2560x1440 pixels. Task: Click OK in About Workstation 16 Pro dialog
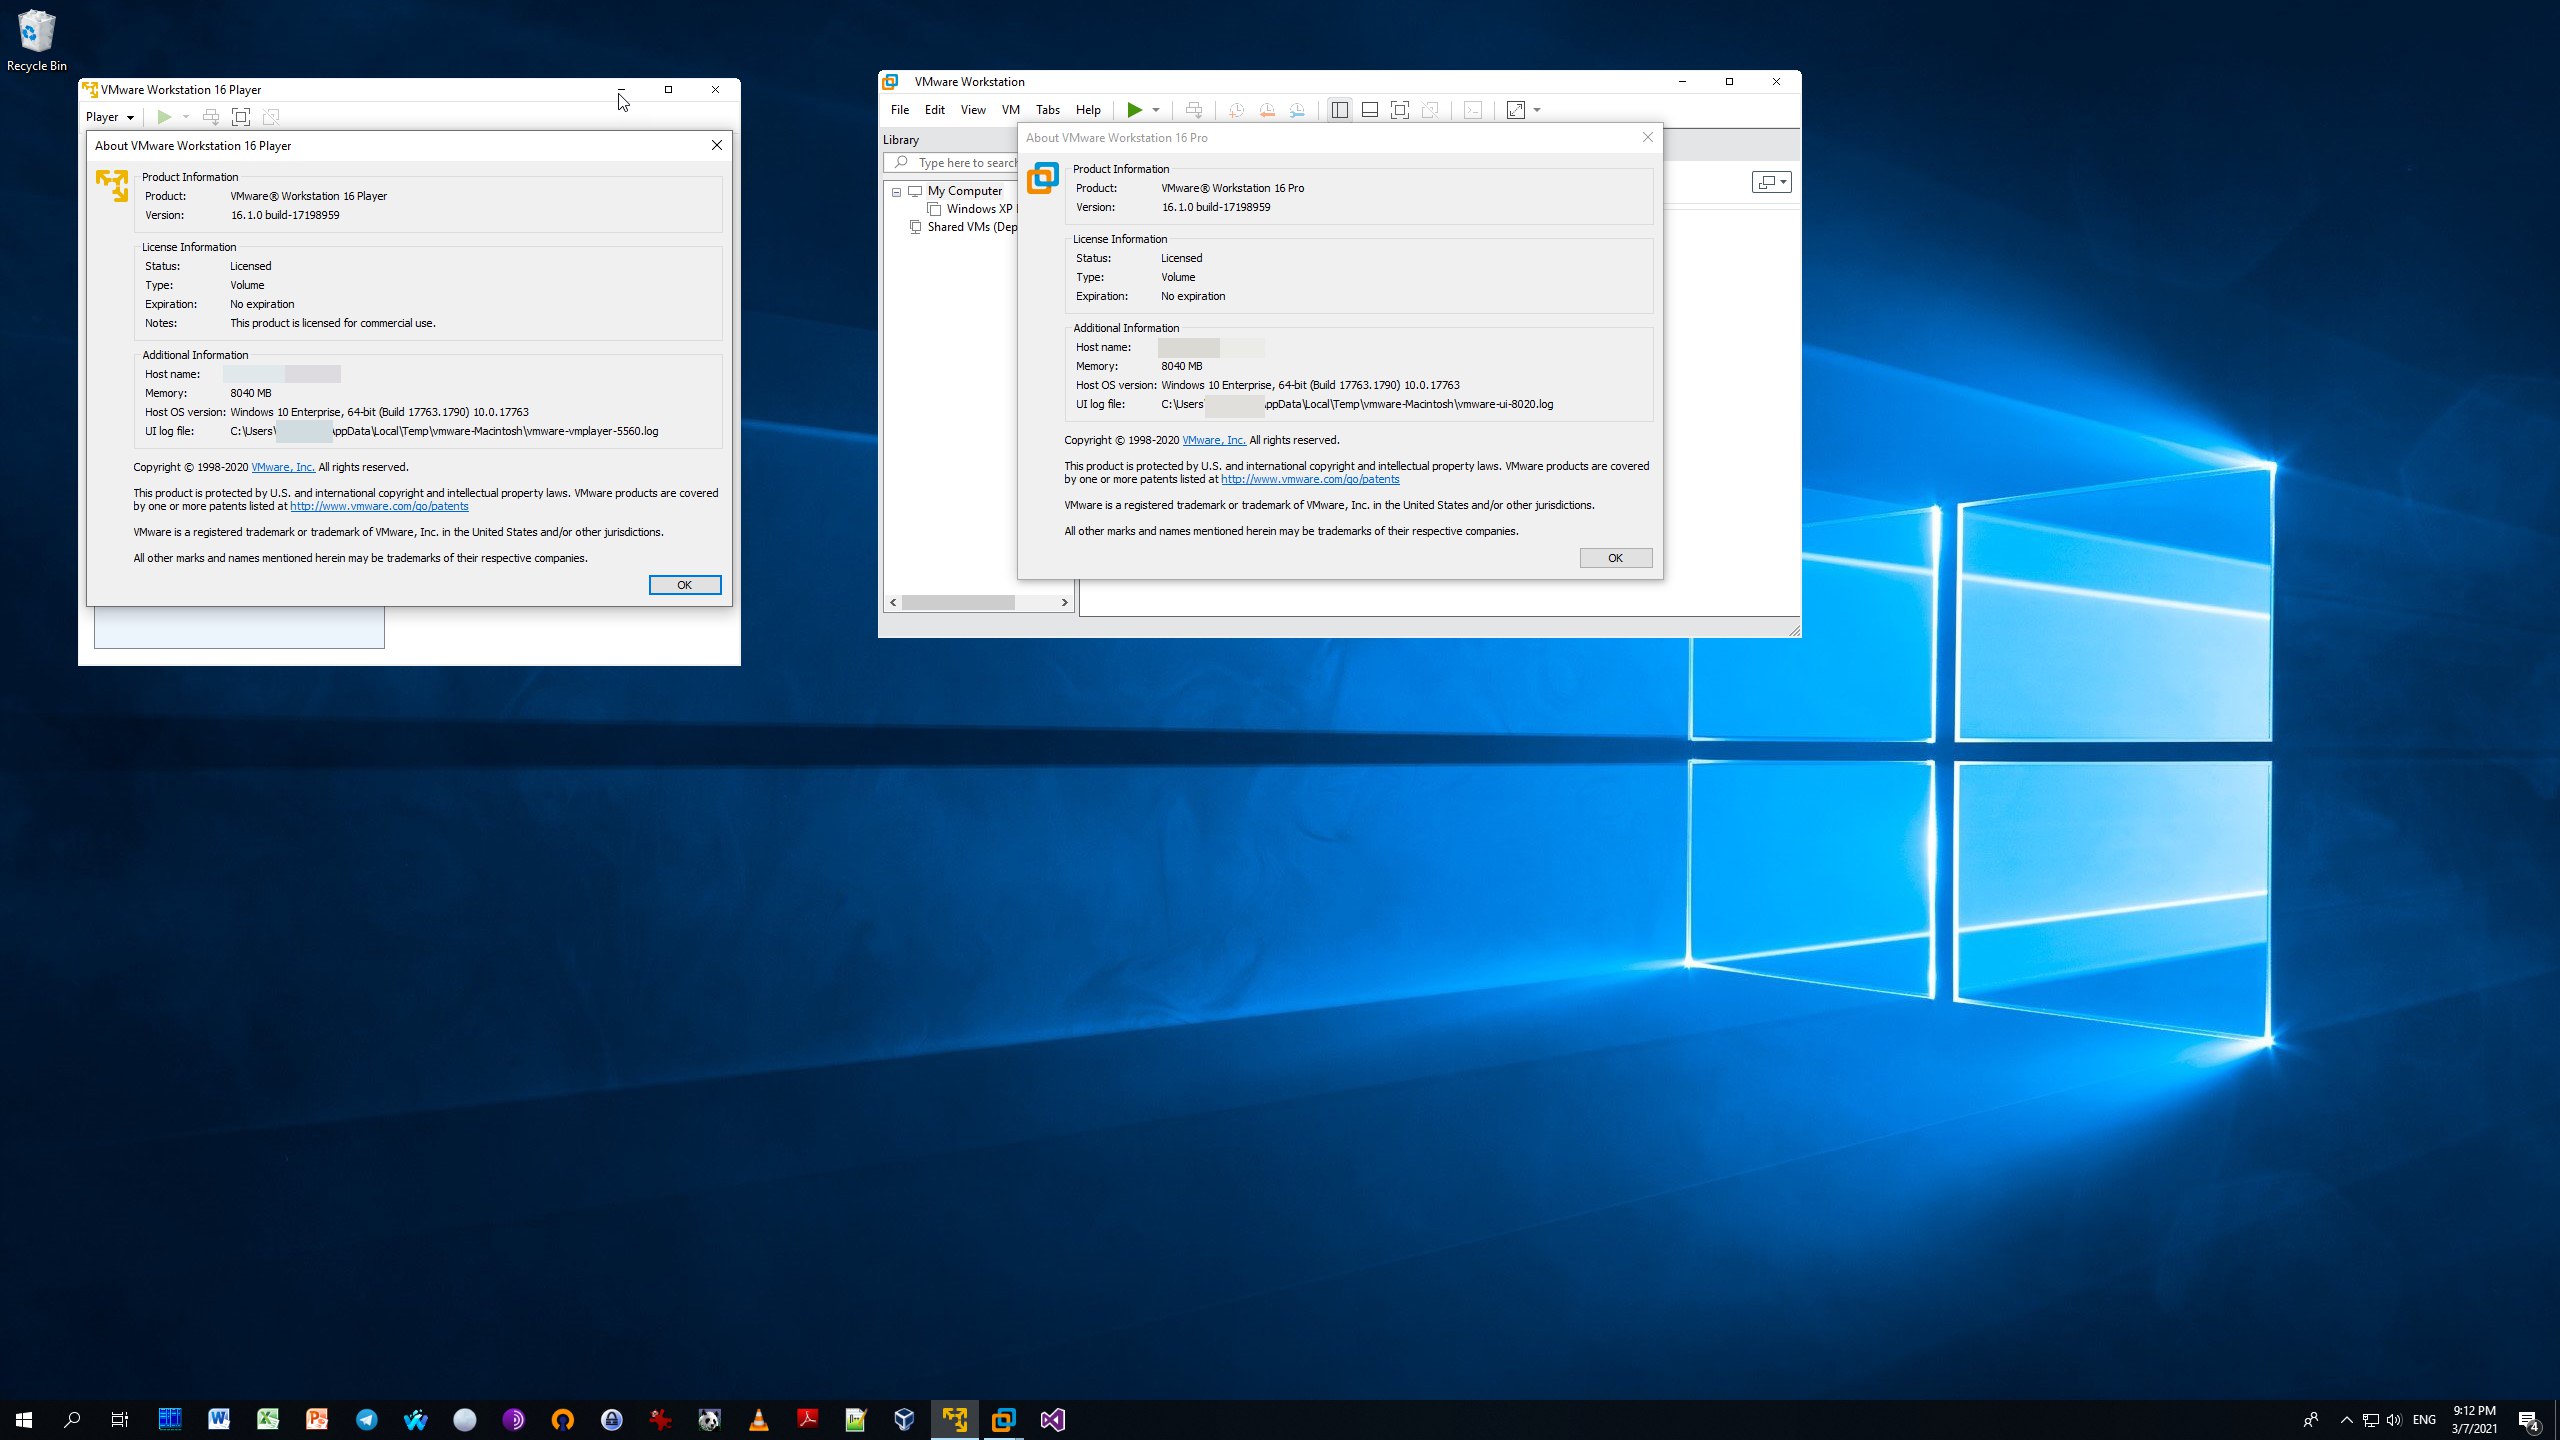1615,558
